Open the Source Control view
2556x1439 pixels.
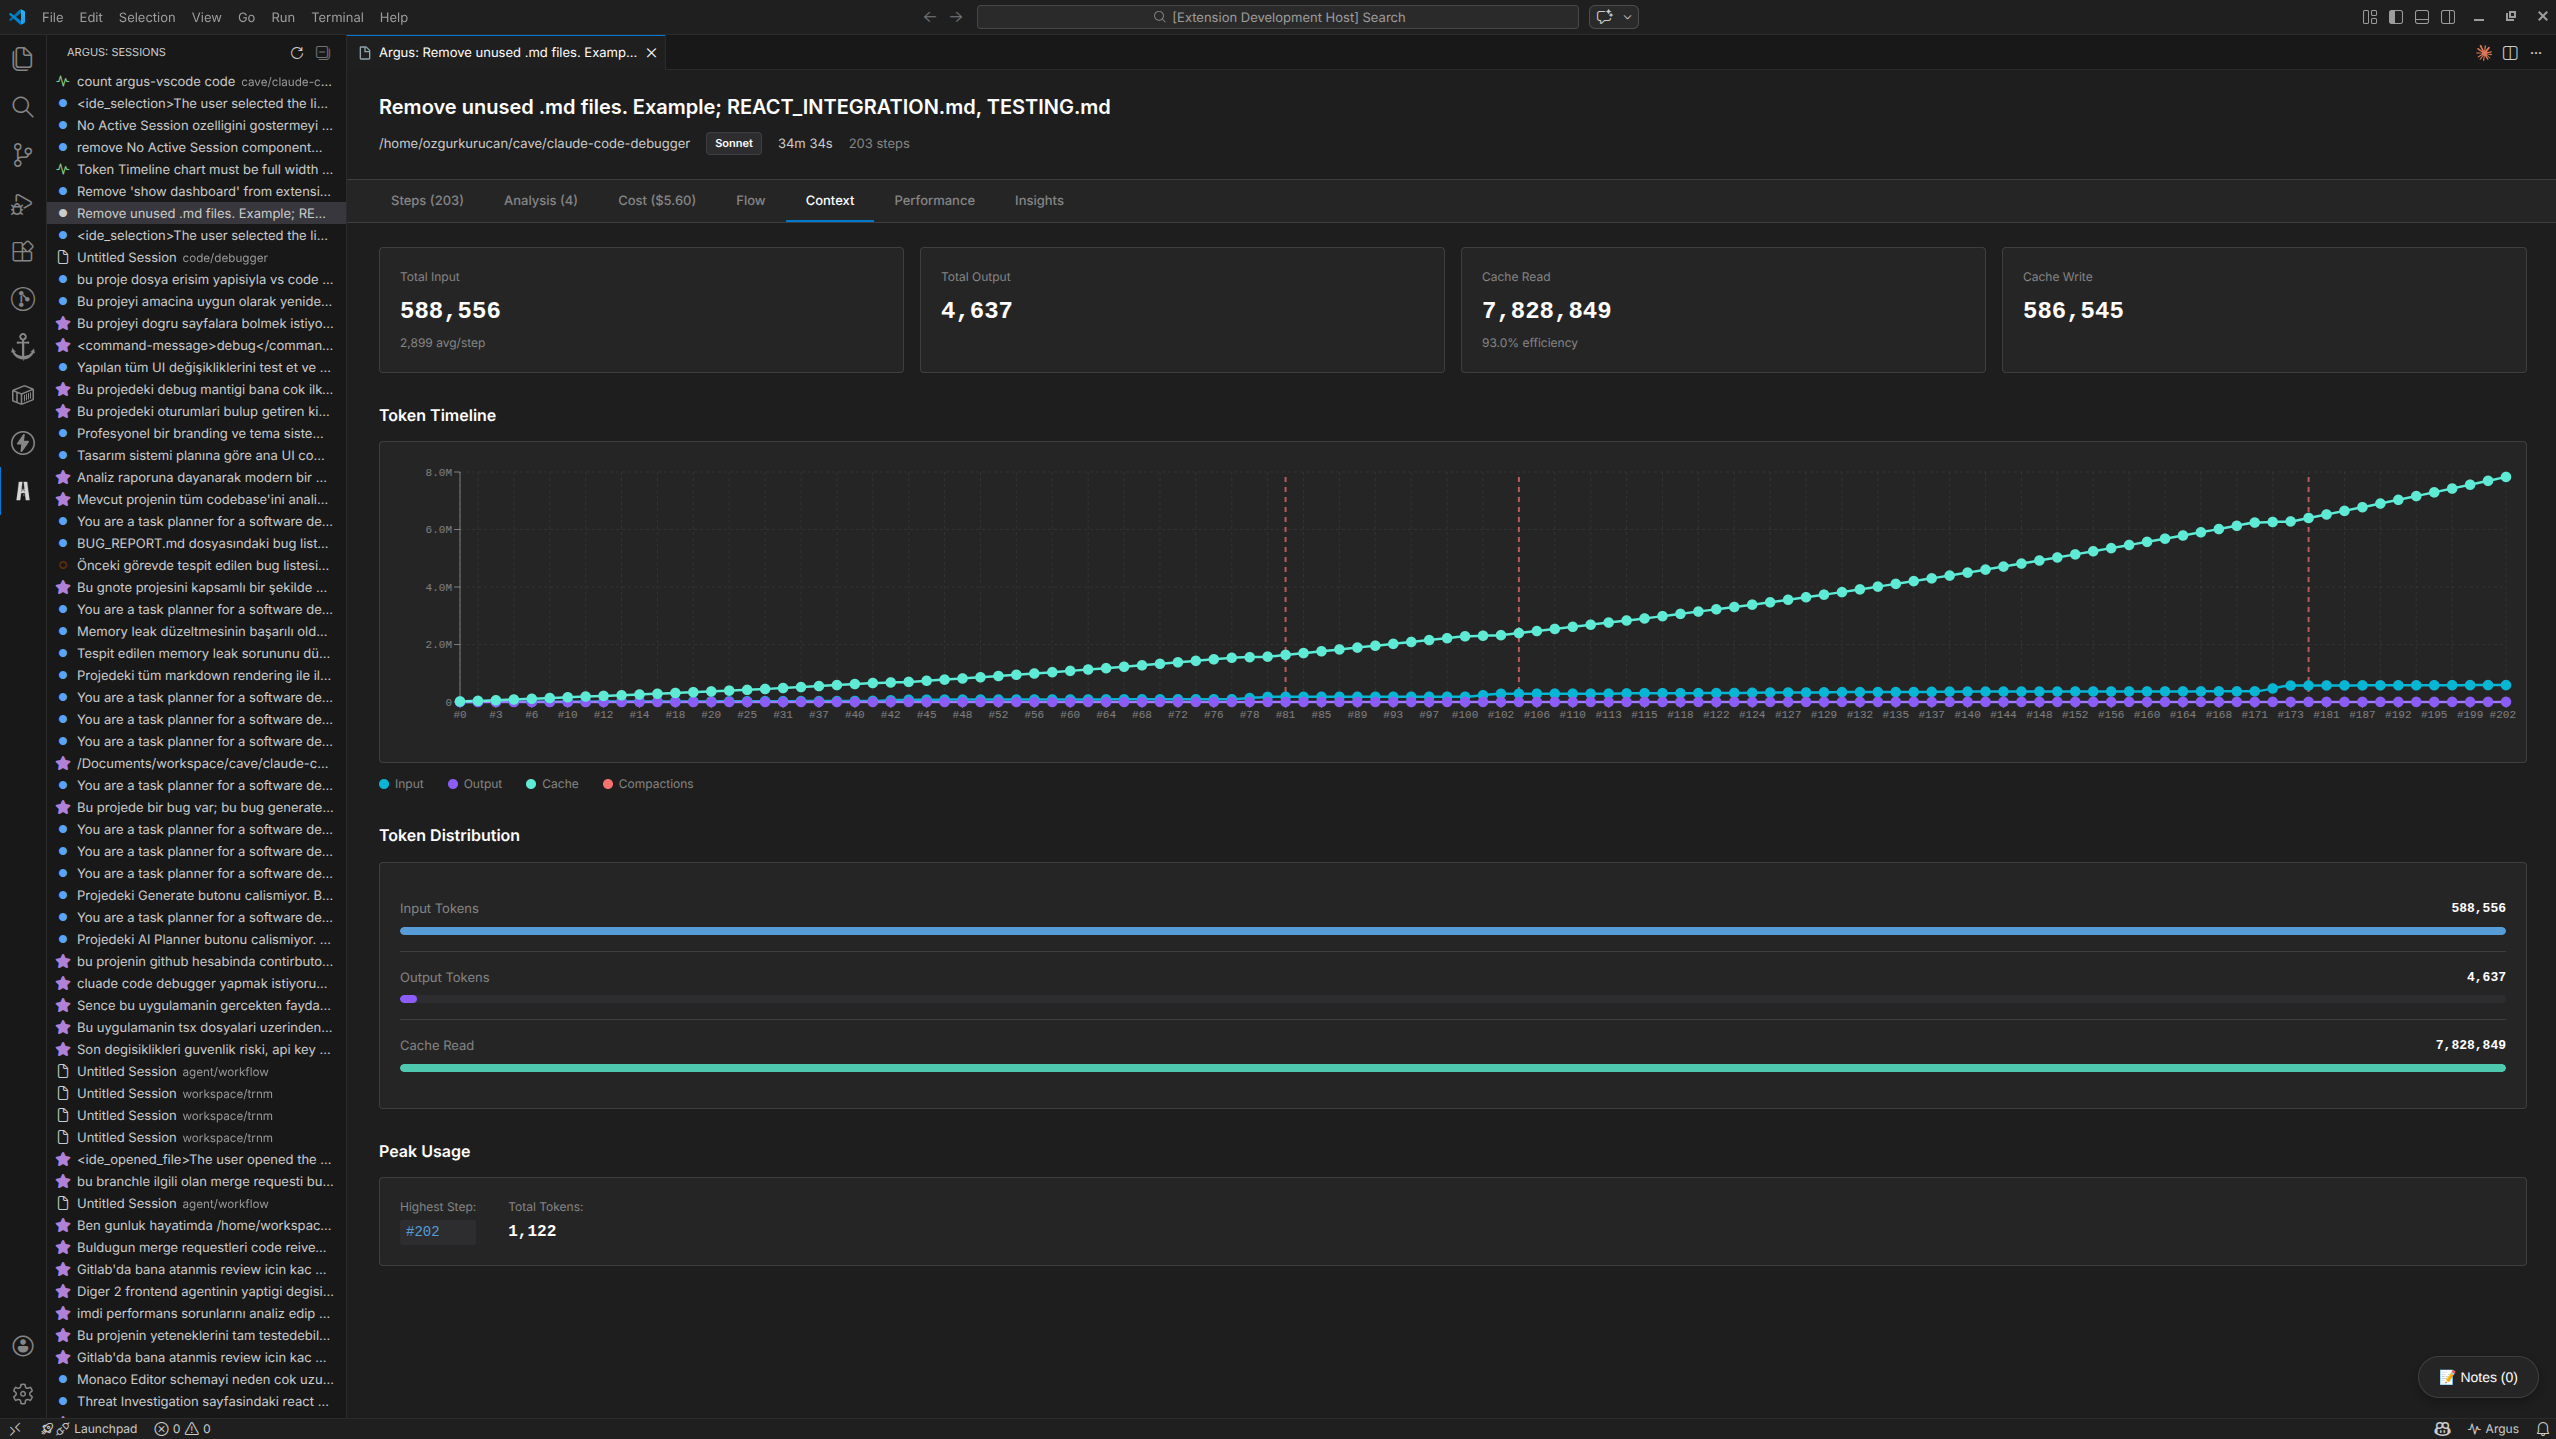[22, 155]
